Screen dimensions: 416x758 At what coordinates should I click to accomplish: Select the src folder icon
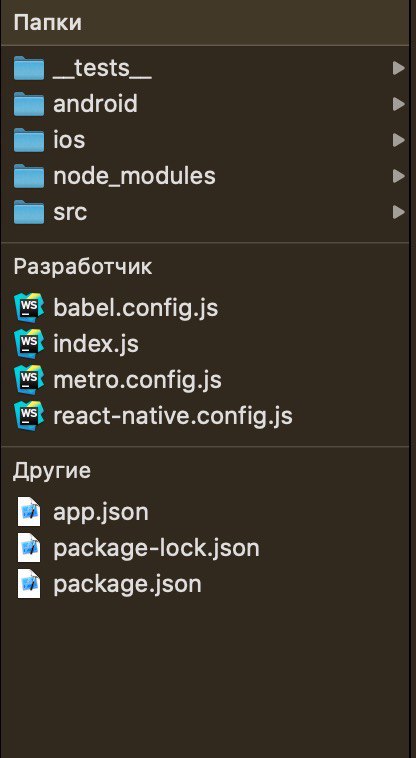pos(29,212)
